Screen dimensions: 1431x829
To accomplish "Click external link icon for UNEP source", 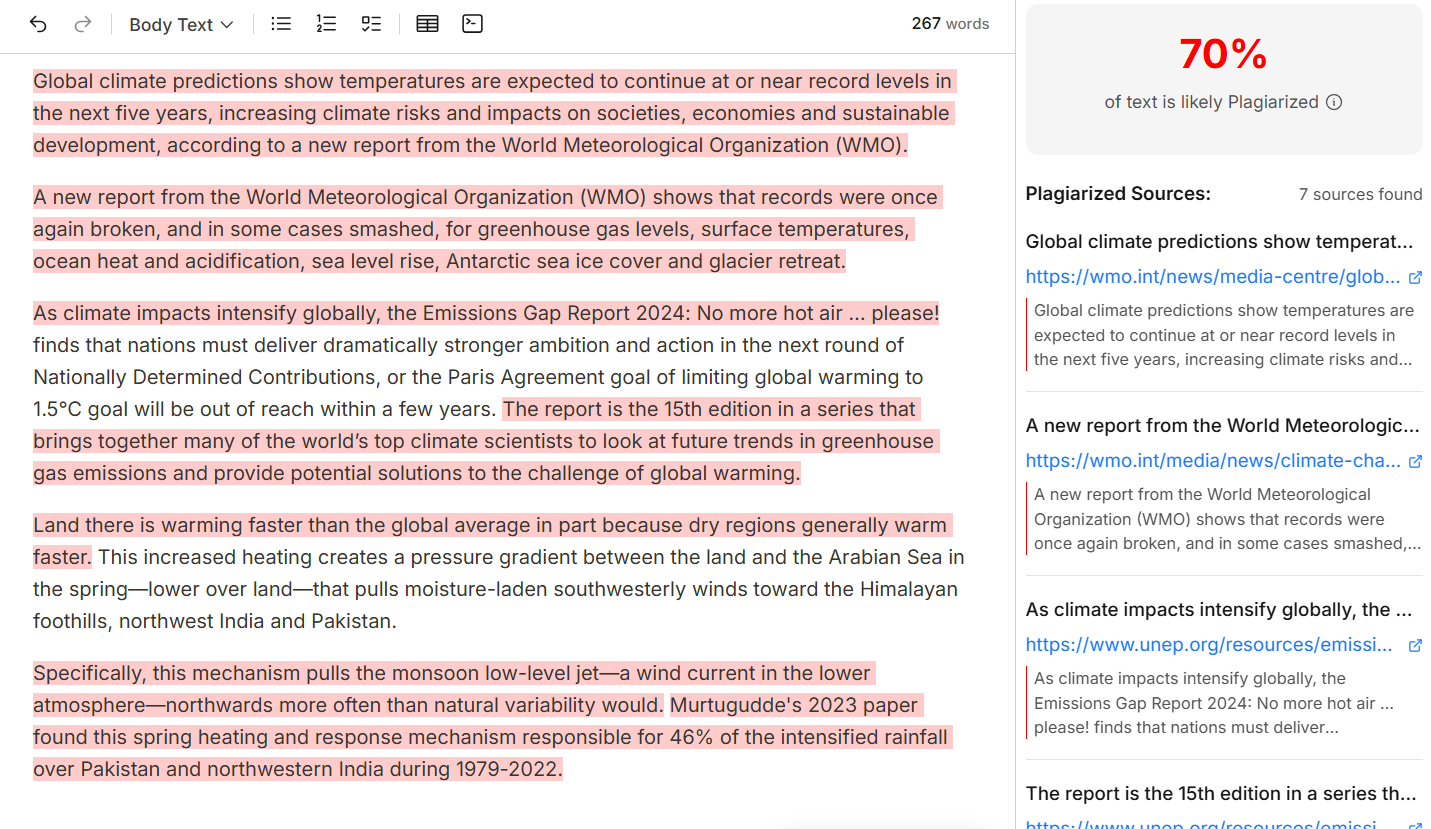I will click(1415, 646).
